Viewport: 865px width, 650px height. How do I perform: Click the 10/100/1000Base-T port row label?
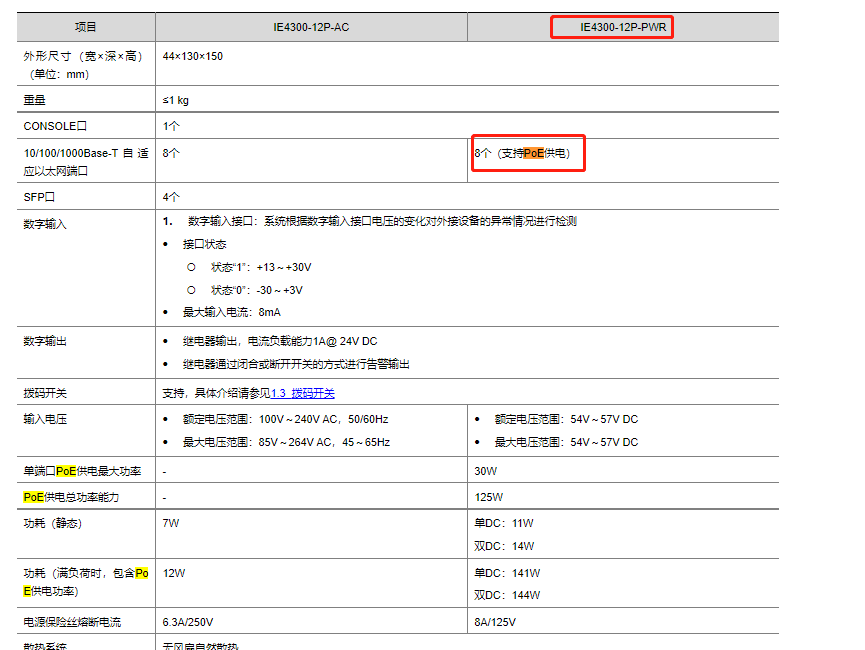(x=86, y=162)
